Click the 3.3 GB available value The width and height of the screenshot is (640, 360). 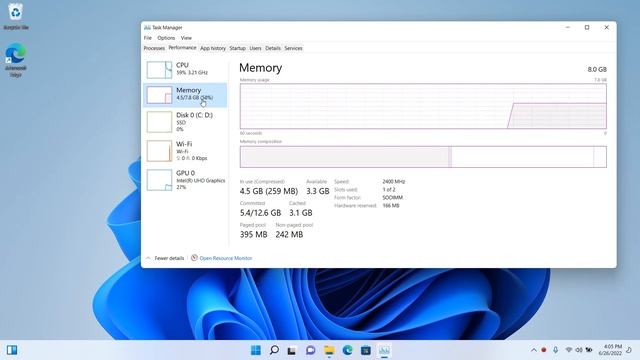pos(318,191)
